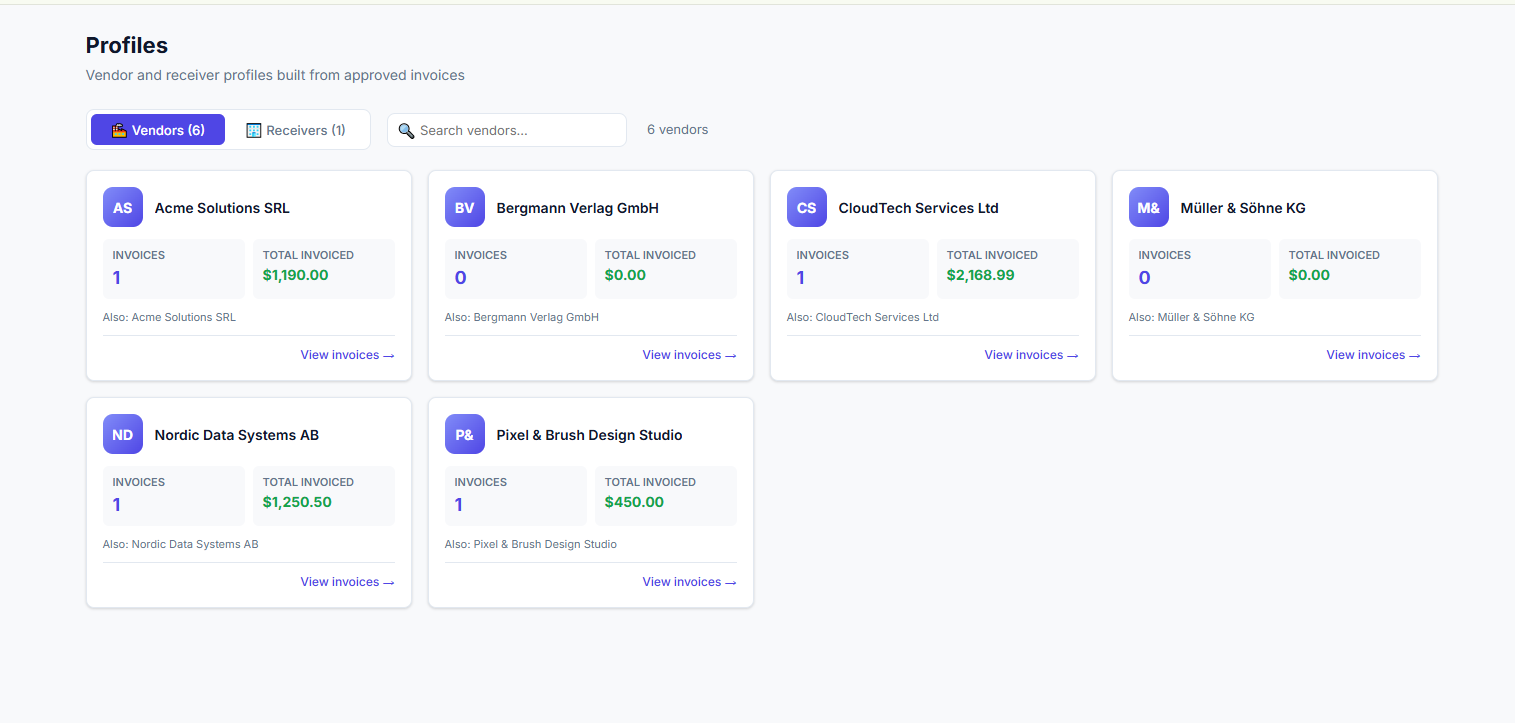Click the 'Also: Pixel & Brush Design Studio' alias
This screenshot has height=723, width=1515.
tap(531, 544)
